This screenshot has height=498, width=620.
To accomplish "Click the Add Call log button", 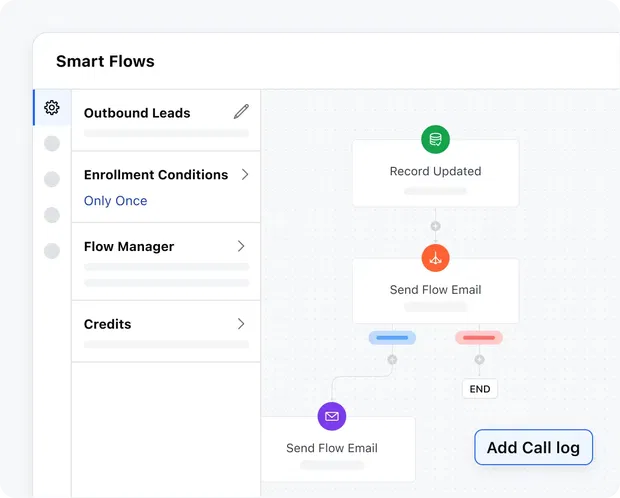I will click(x=533, y=447).
